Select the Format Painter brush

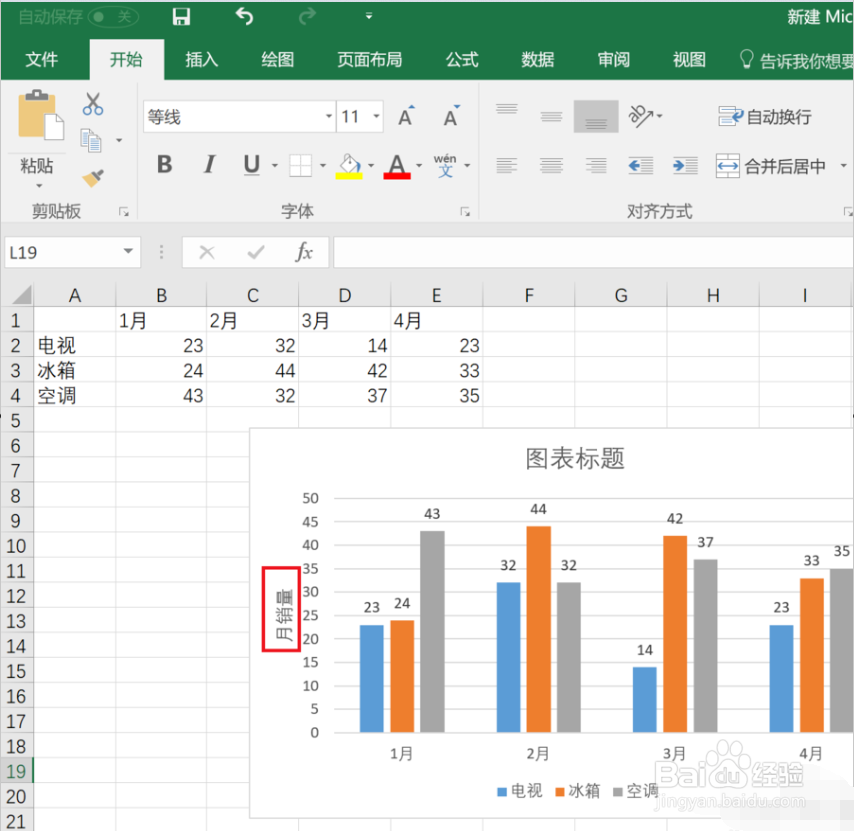point(93,178)
